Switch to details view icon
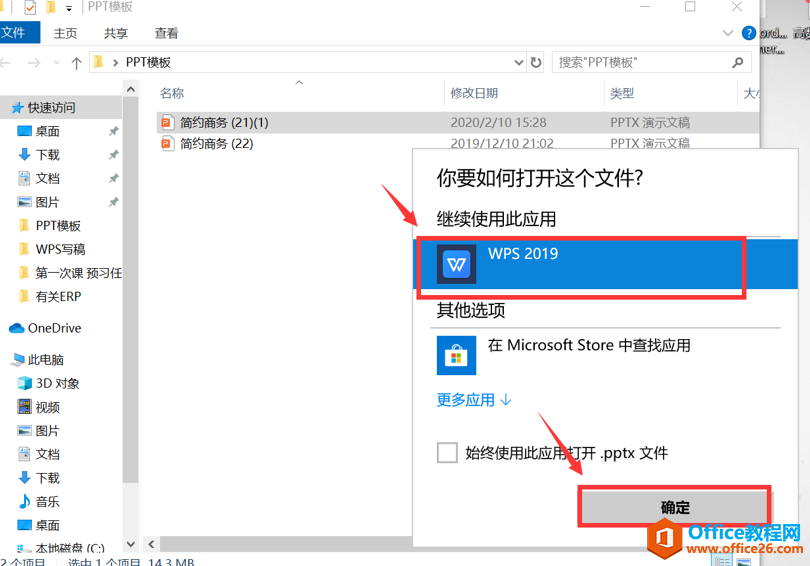Viewport: 810px width, 566px height. [x=723, y=561]
